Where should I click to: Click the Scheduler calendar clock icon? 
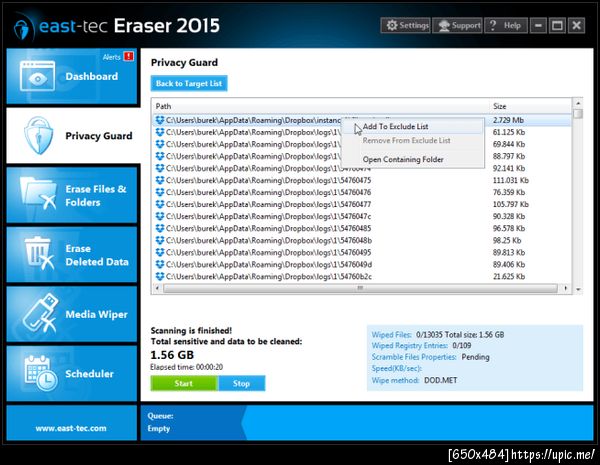coord(41,373)
